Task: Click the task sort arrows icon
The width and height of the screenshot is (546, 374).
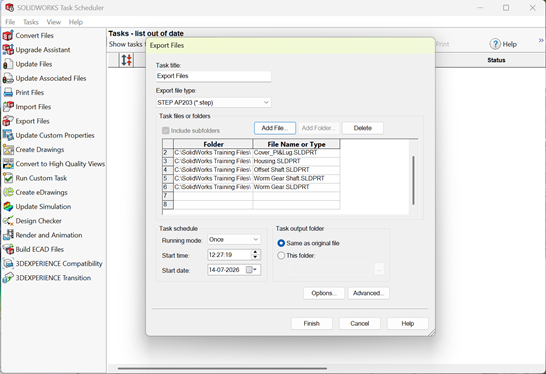Action: tap(126, 60)
